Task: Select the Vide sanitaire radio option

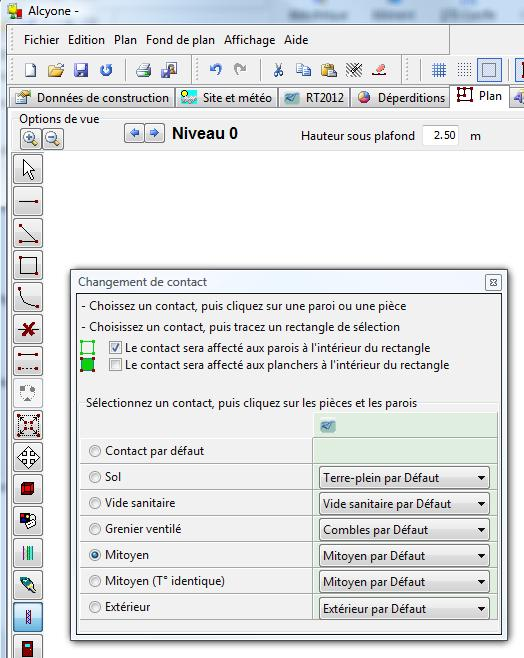Action: coord(95,503)
